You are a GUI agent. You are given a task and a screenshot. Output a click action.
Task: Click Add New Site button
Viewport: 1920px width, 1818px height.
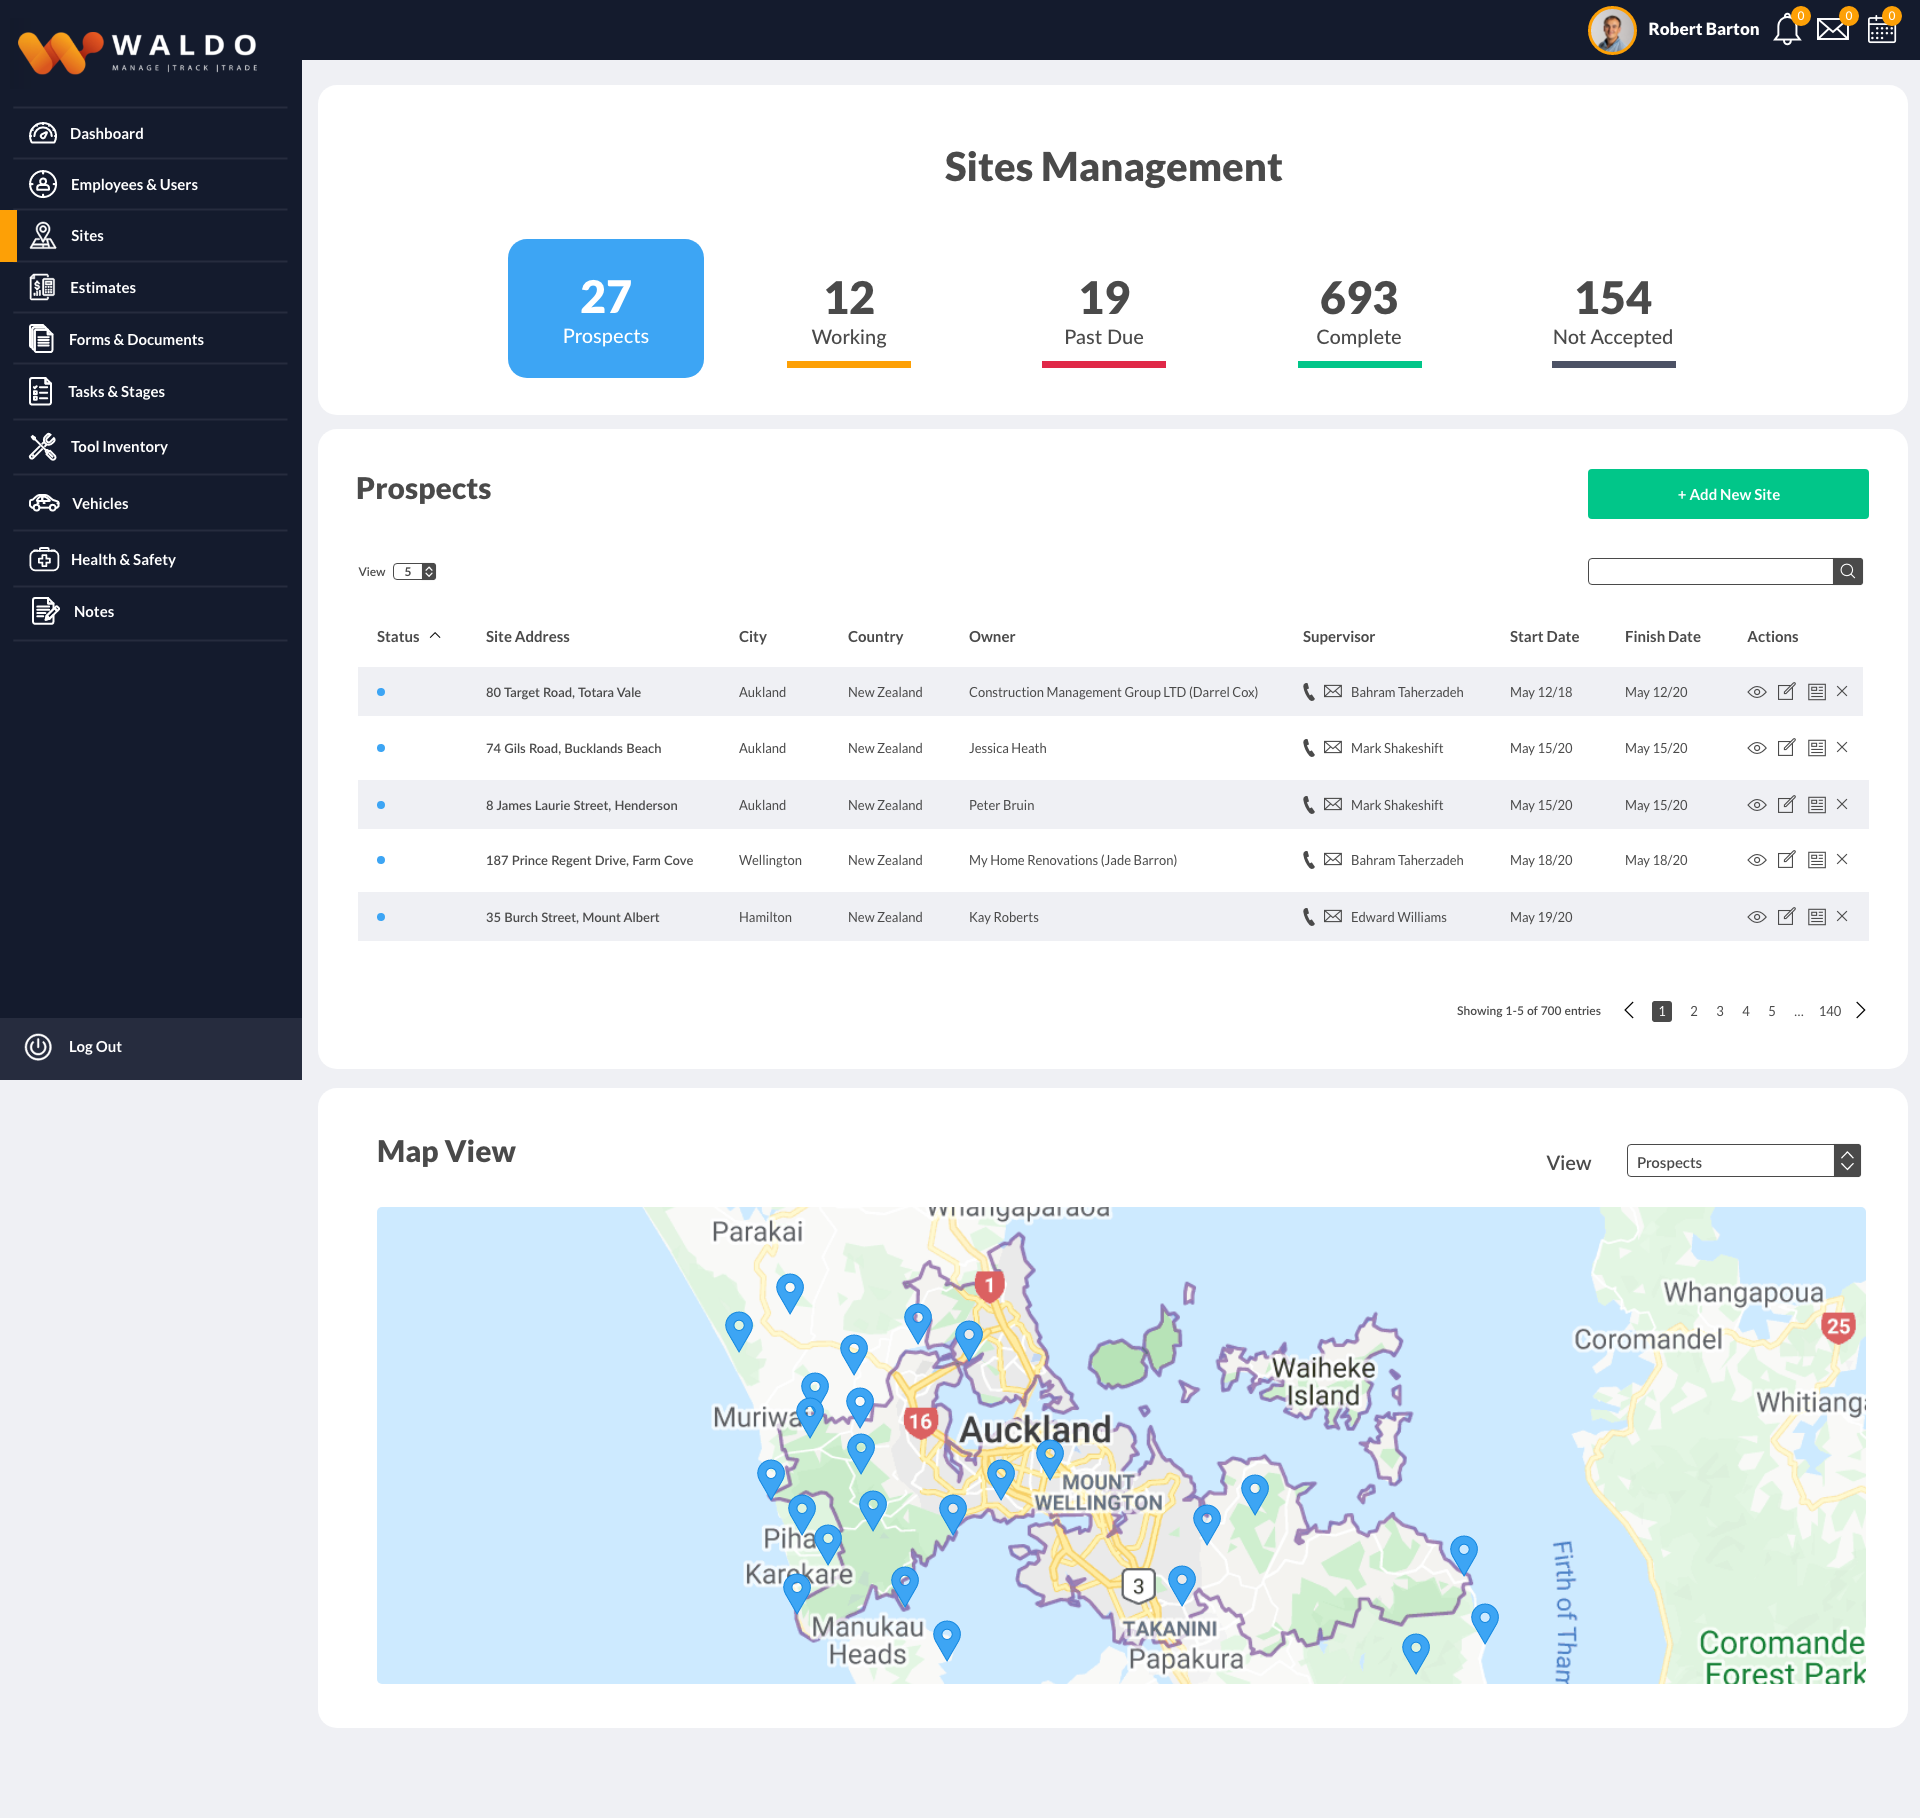pyautogui.click(x=1727, y=494)
